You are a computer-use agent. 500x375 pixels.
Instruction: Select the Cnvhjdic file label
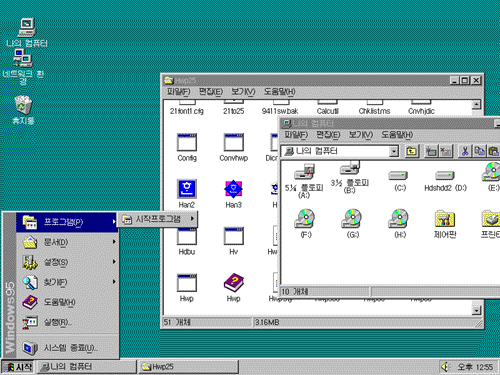click(x=421, y=111)
